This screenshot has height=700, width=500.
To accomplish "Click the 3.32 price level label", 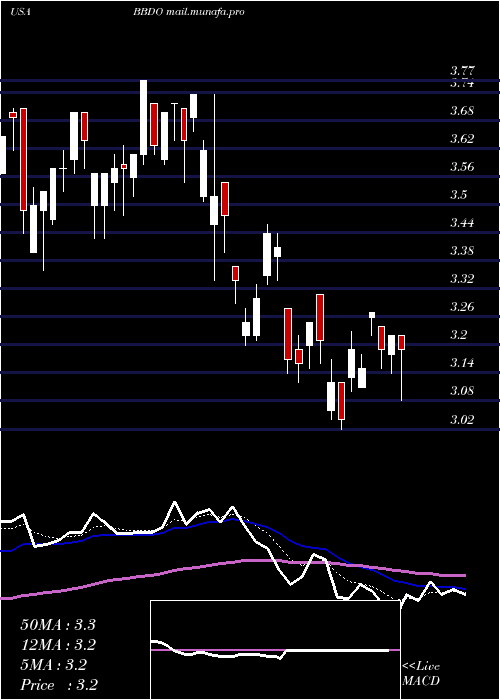I will [462, 279].
